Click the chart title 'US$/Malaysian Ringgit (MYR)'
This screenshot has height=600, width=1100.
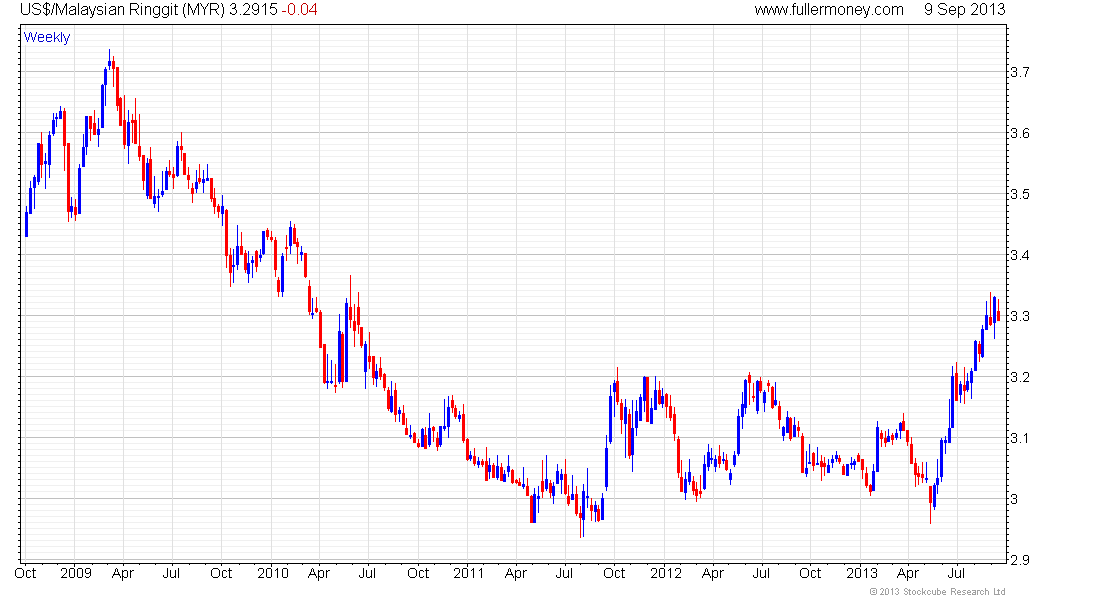[x=122, y=10]
